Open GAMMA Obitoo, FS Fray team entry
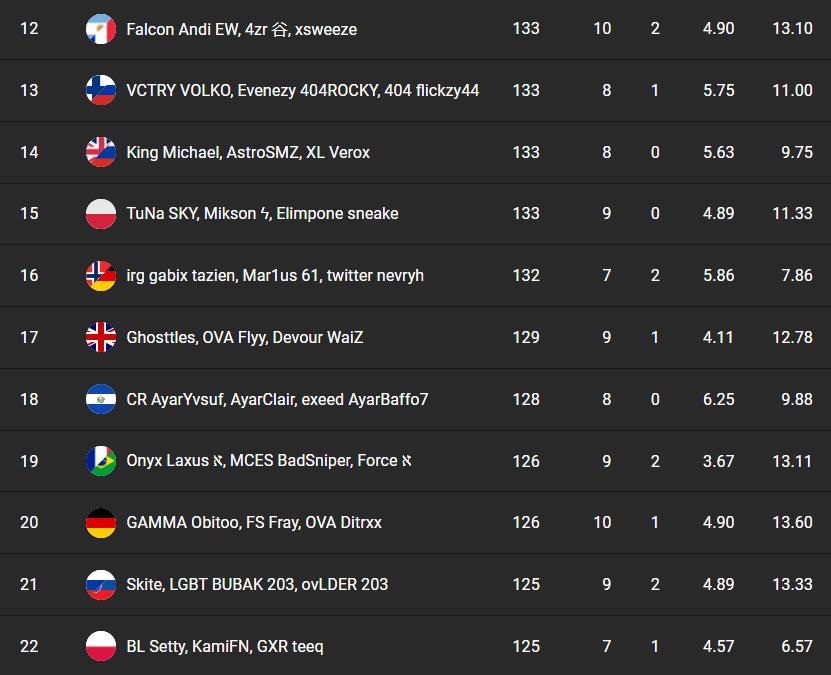 coord(254,522)
